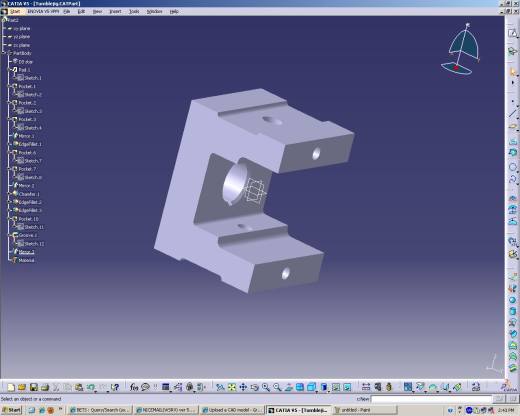The image size is (520, 416).
Task: Click the power input command field
Action: click(432, 399)
